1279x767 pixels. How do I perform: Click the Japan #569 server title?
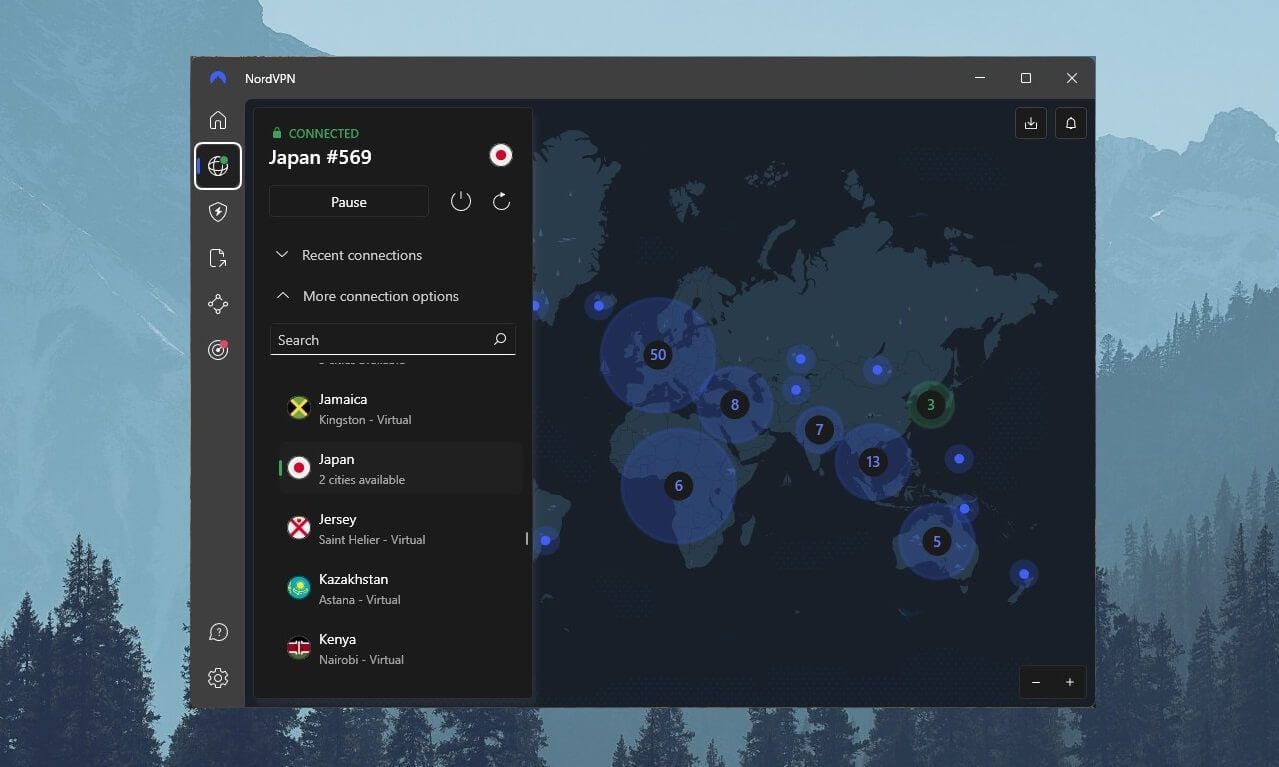coord(320,157)
